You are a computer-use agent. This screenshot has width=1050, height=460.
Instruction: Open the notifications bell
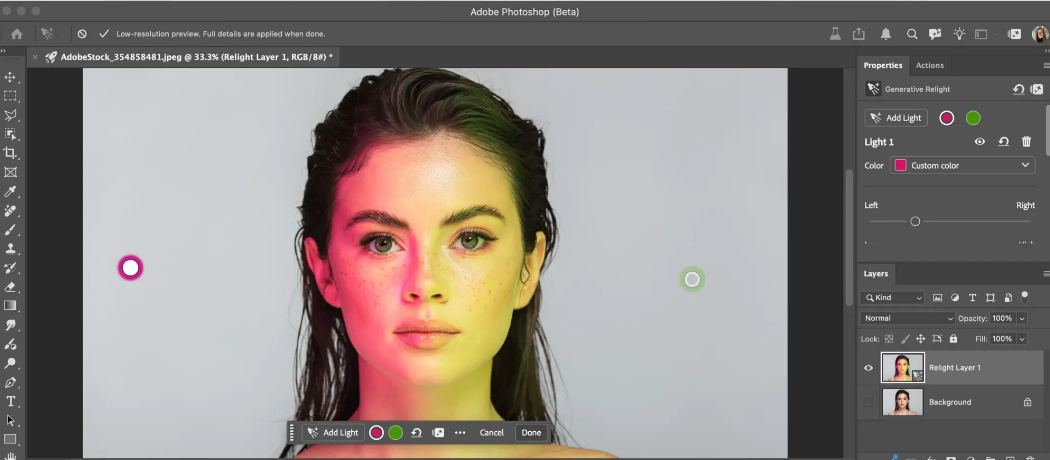click(x=886, y=33)
